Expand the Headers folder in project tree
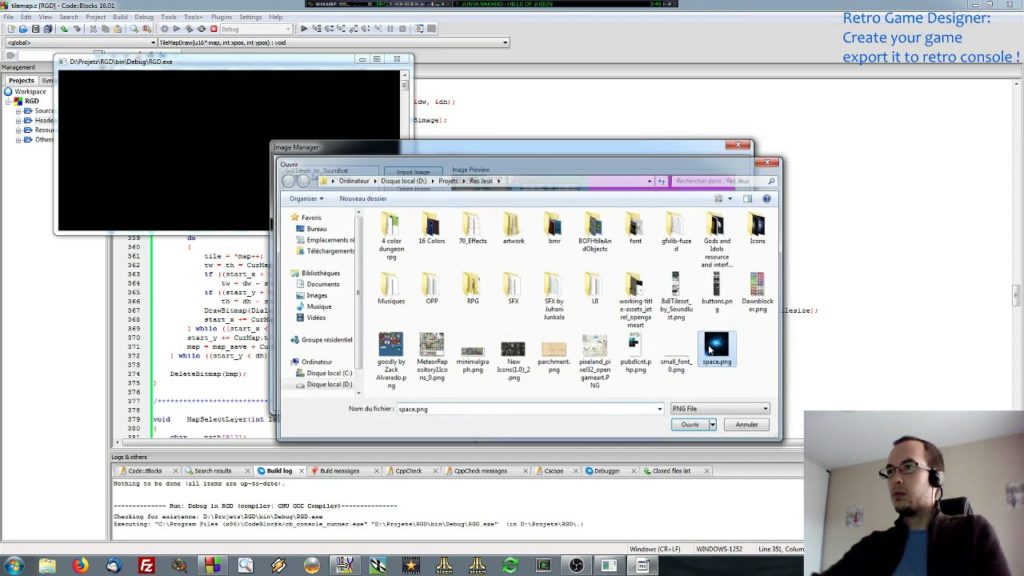Image resolution: width=1024 pixels, height=576 pixels. 18,121
